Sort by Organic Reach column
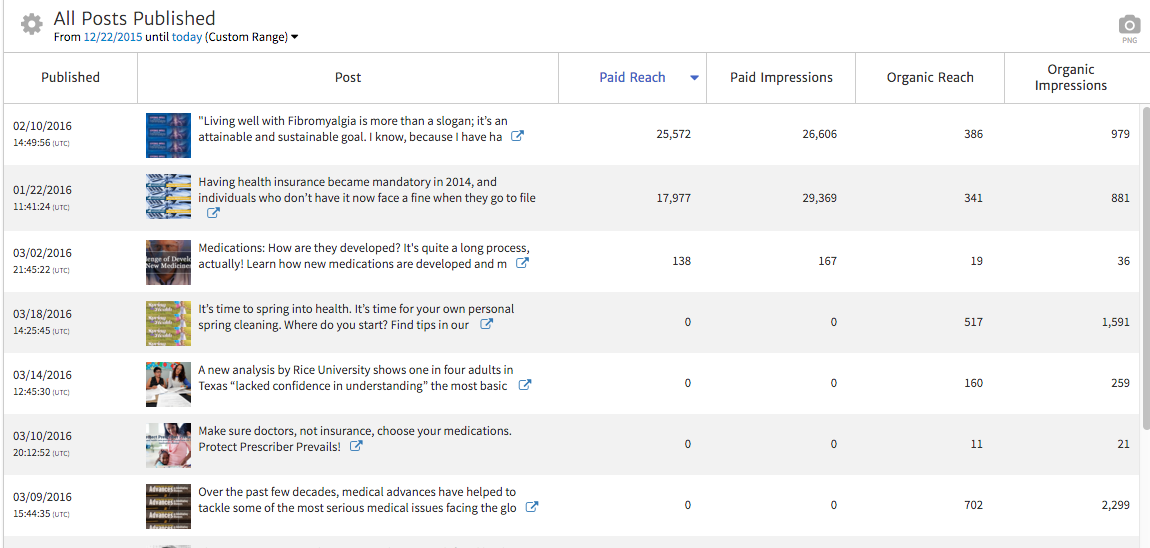1150x548 pixels. pos(930,77)
